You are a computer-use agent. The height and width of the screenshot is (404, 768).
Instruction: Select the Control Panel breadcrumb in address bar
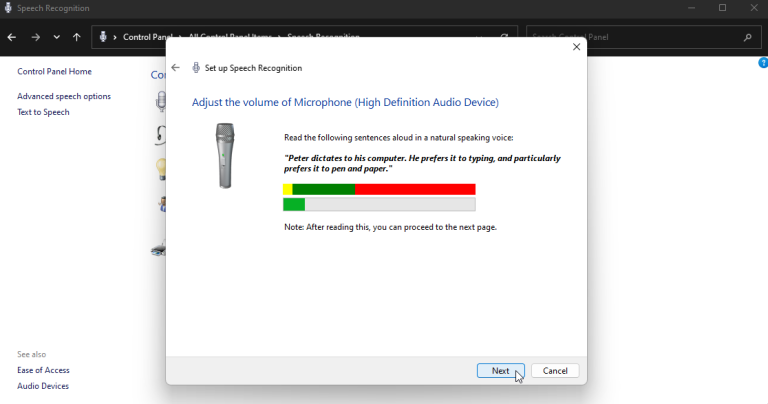(147, 37)
